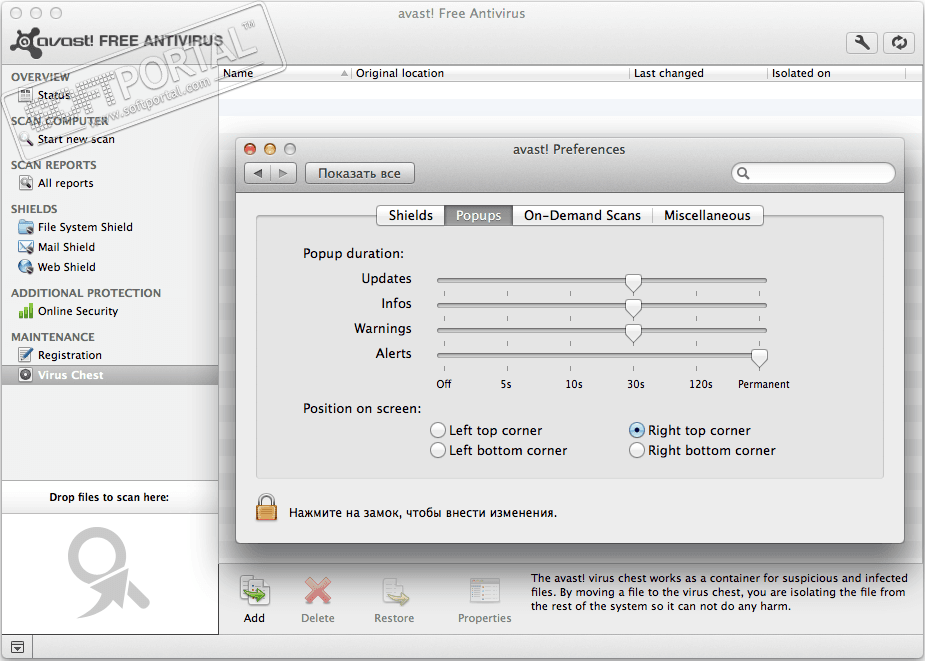
Task: Sort by Original location column
Action: [491, 73]
